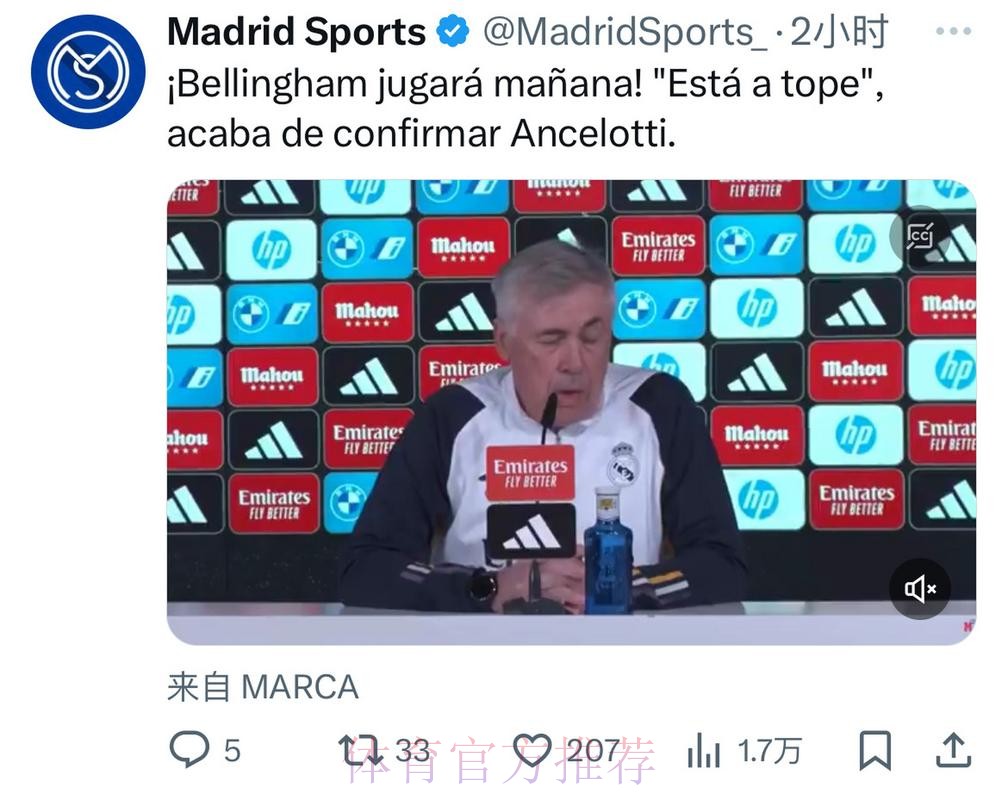
Task: Open the 来自 MARCA source link
Action: pyautogui.click(x=263, y=687)
